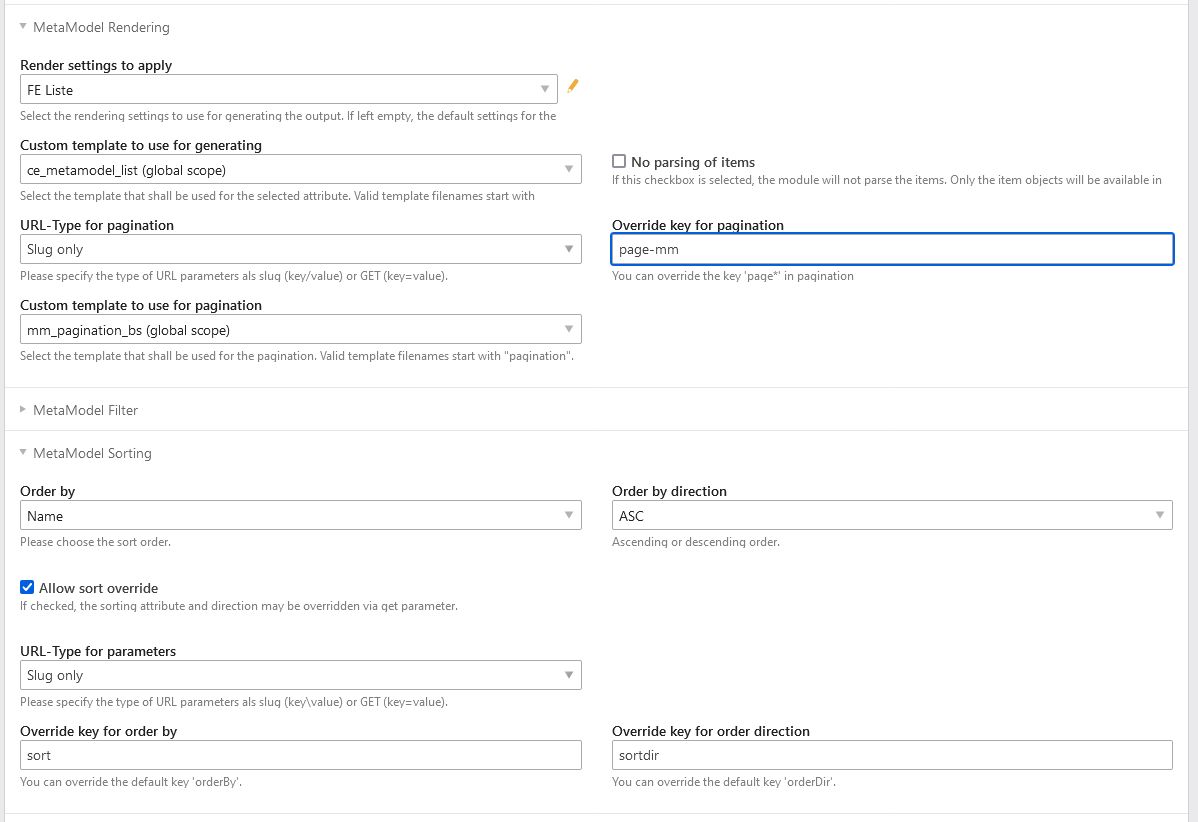The height and width of the screenshot is (822, 1198).
Task: Click the pencil edit icon beside render settings
Action: (572, 86)
